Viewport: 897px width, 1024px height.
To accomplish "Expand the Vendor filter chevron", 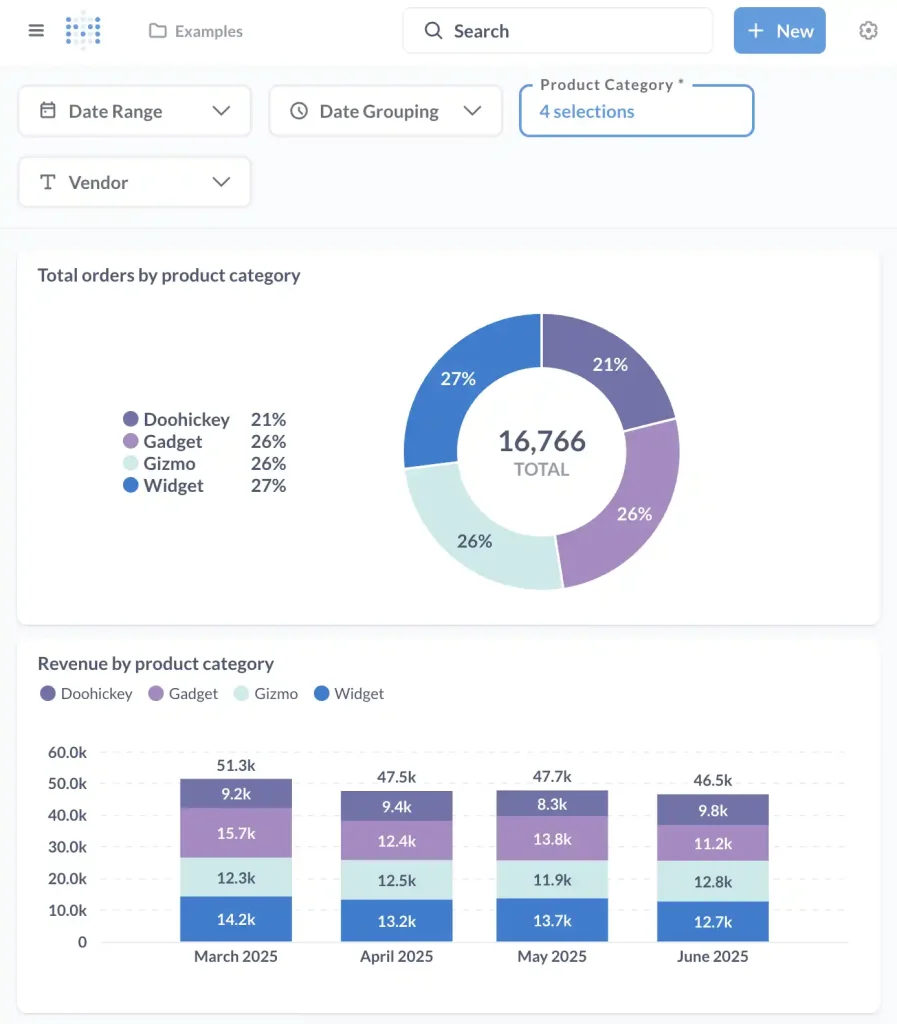I will click(x=222, y=182).
